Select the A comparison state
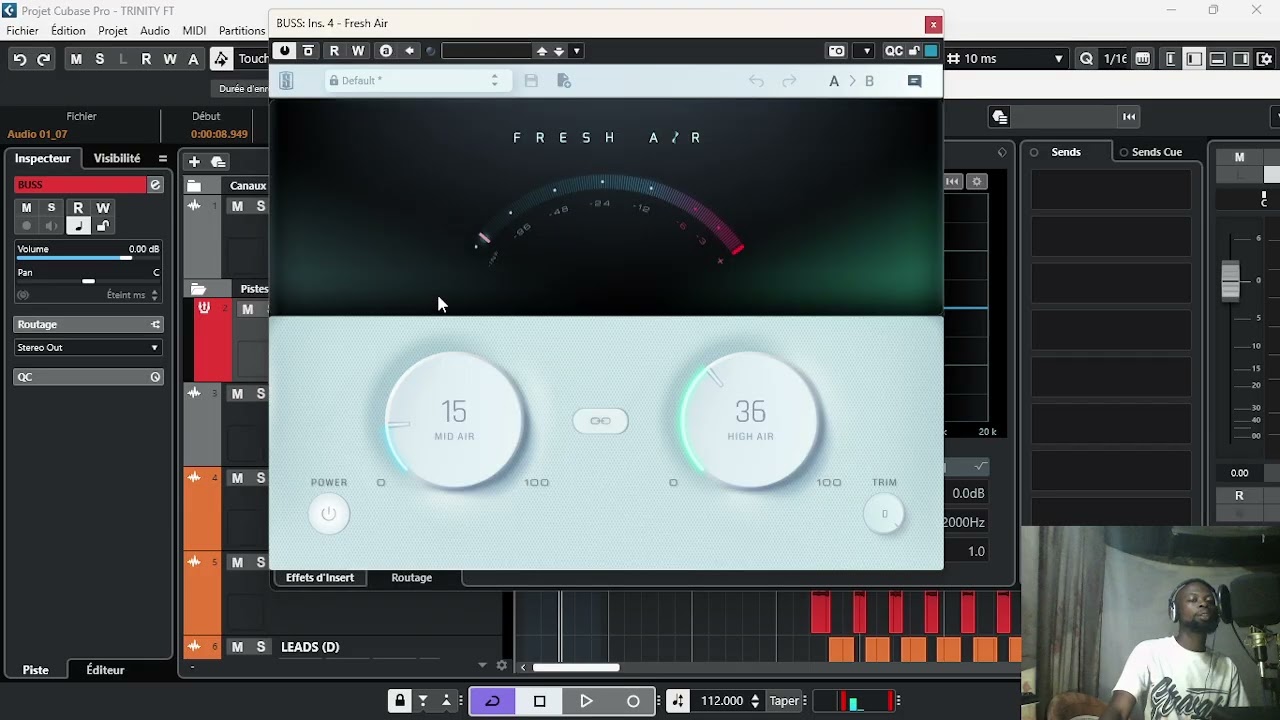Image resolution: width=1280 pixels, height=720 pixels. [834, 81]
